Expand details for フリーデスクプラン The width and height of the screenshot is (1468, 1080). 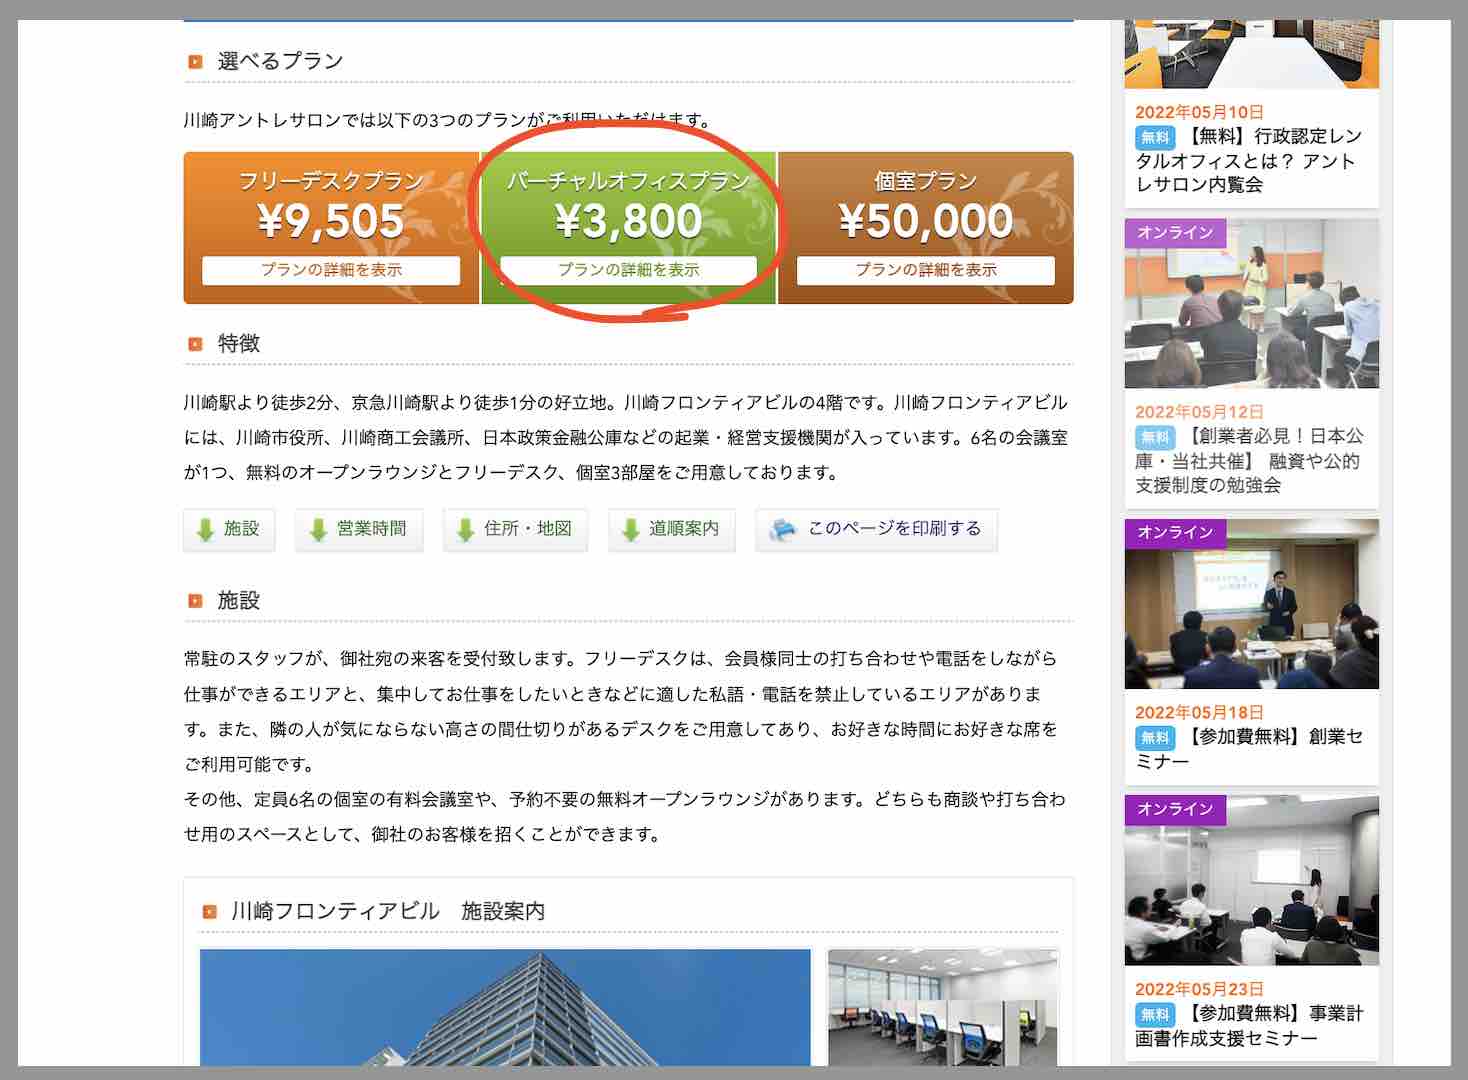tap(330, 269)
